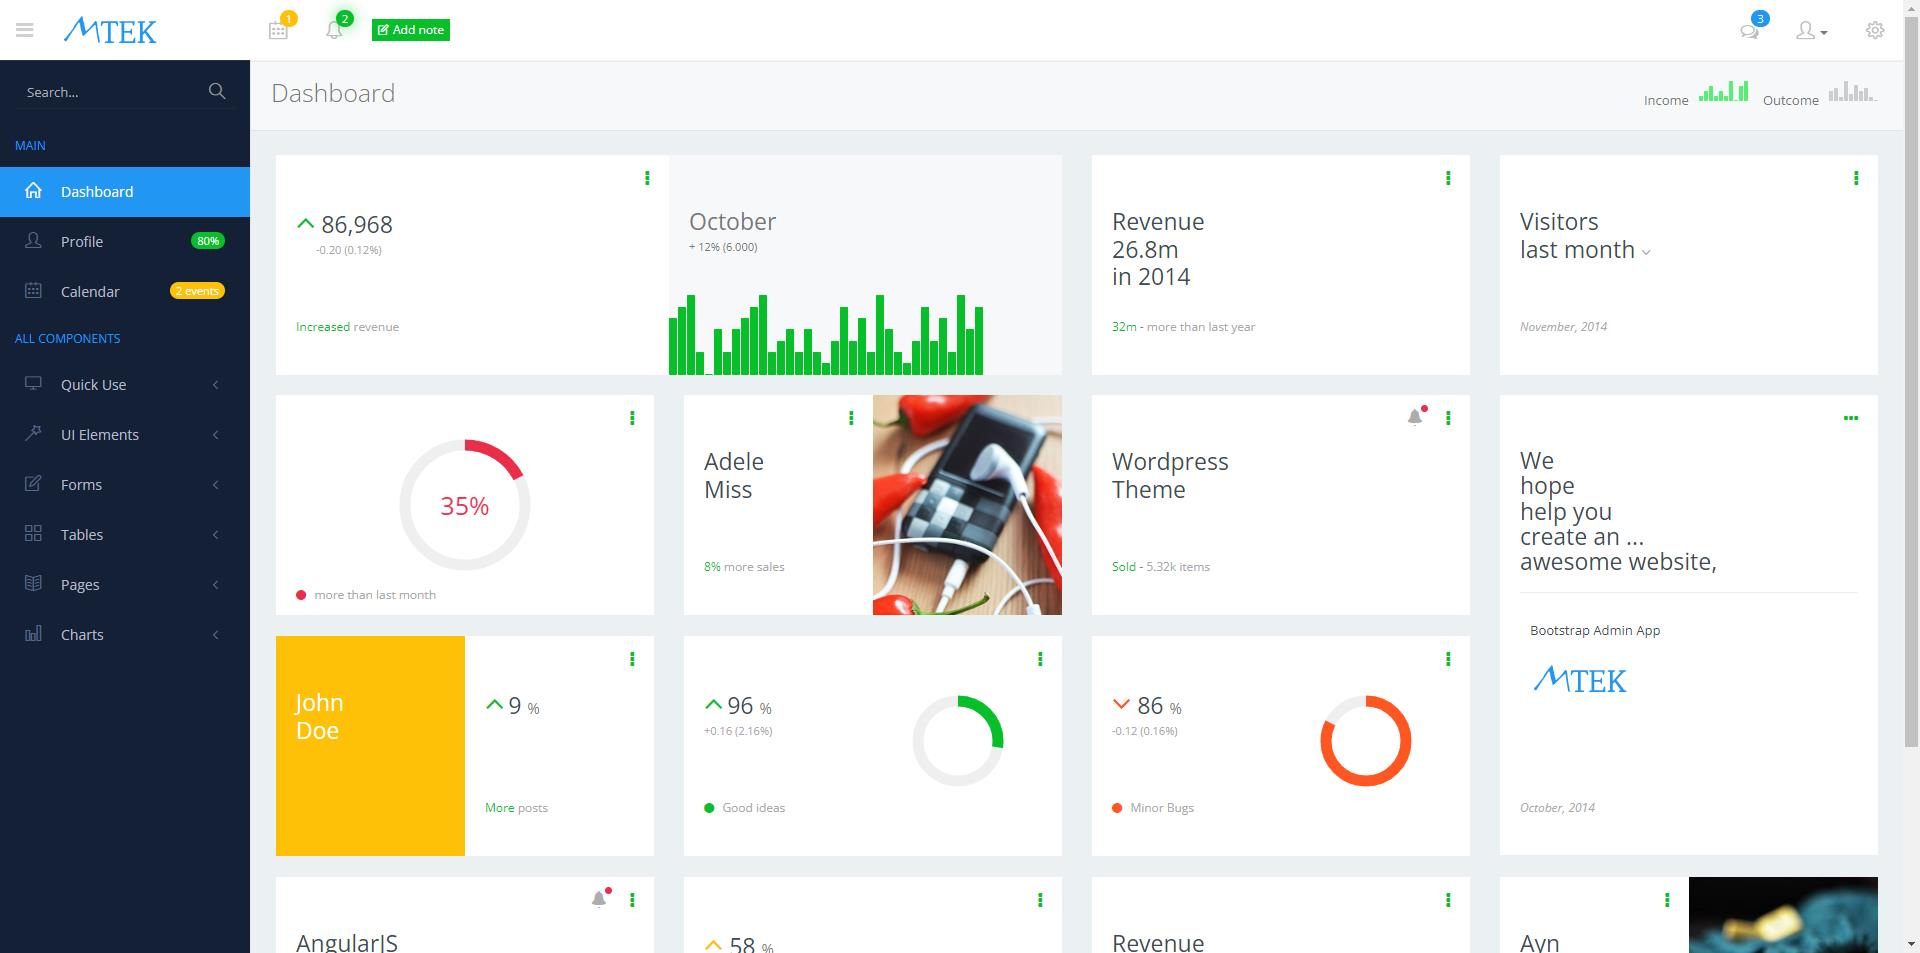1920x953 pixels.
Task: Click the 35% circular progress ring
Action: coord(465,505)
